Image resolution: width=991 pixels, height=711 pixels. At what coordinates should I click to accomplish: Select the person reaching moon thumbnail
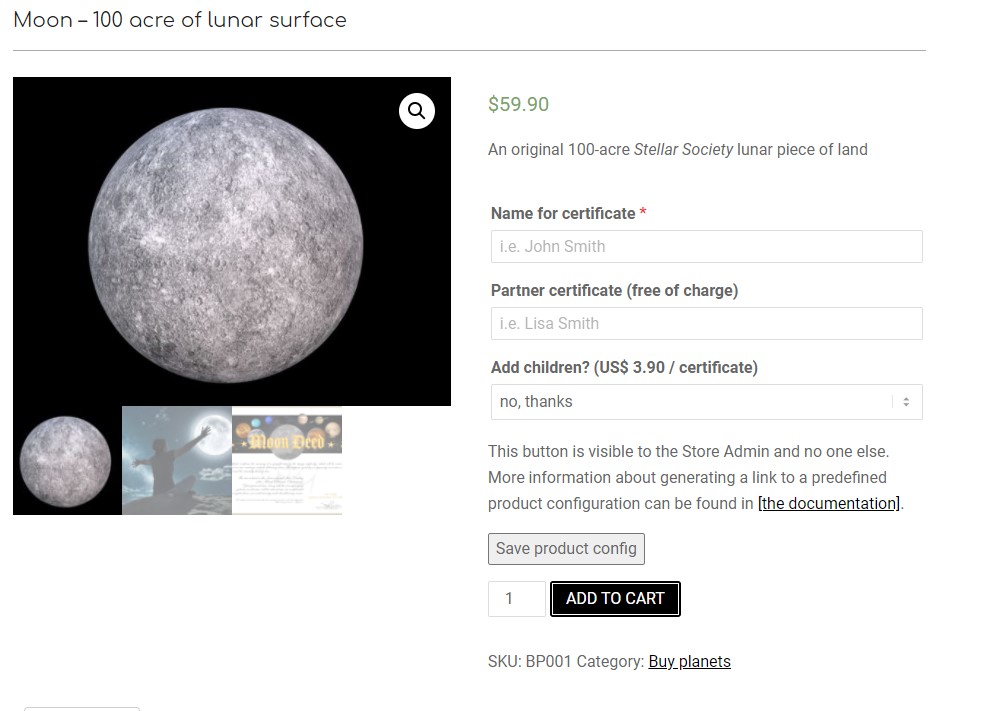(177, 461)
